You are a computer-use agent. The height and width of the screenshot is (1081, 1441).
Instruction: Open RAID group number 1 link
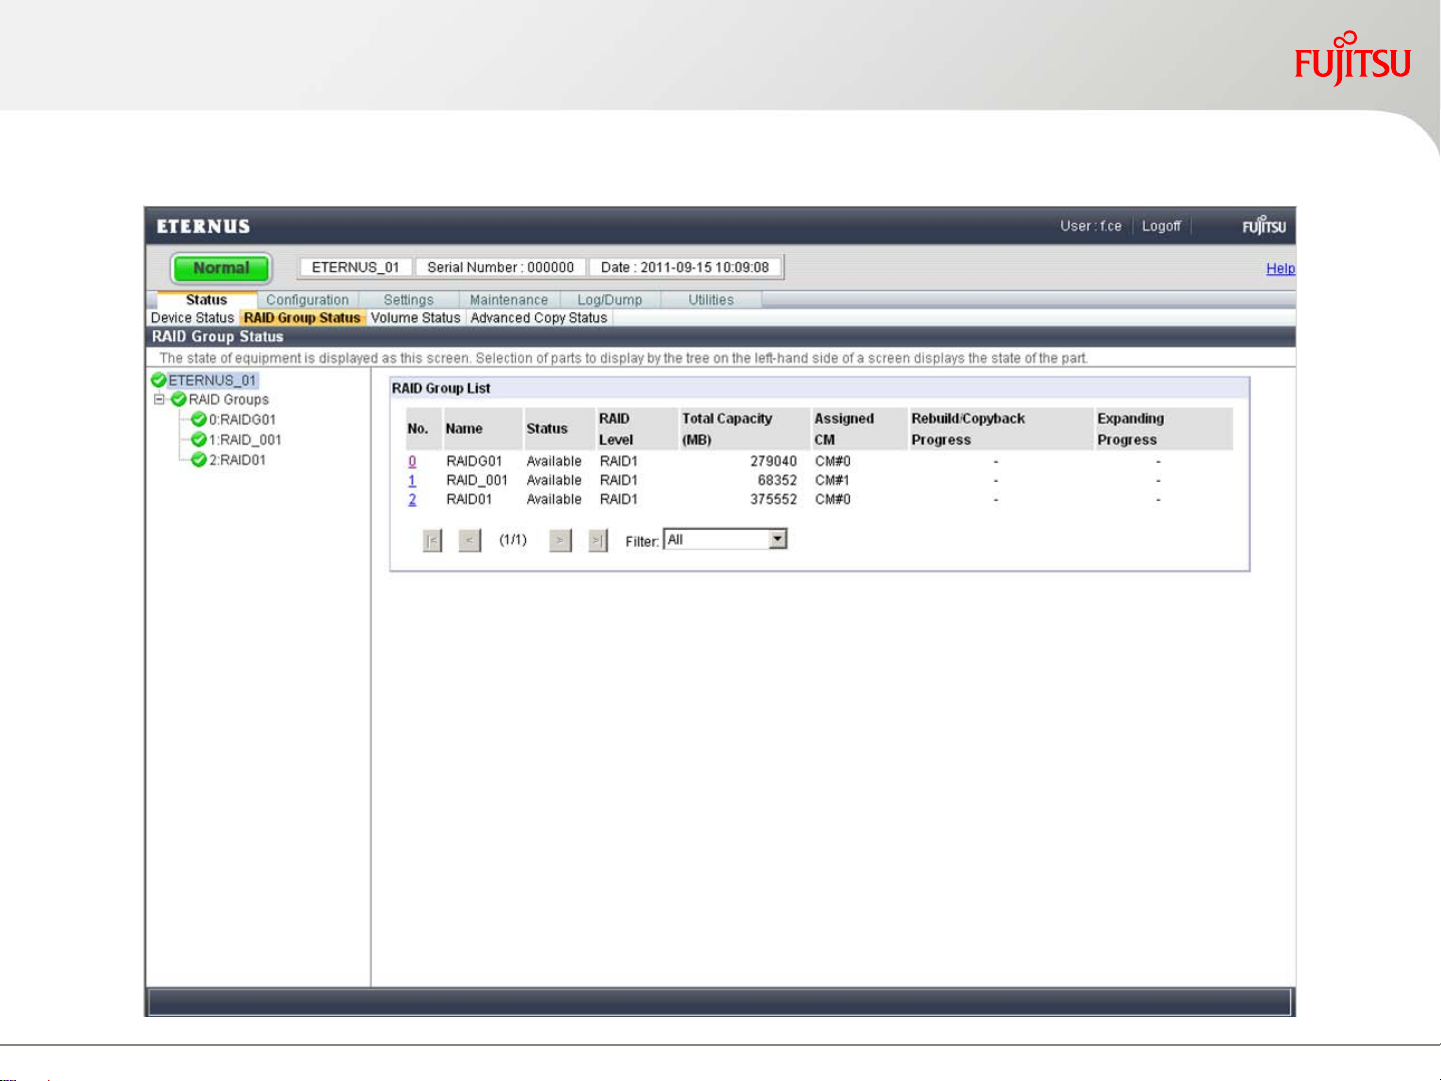tap(412, 480)
